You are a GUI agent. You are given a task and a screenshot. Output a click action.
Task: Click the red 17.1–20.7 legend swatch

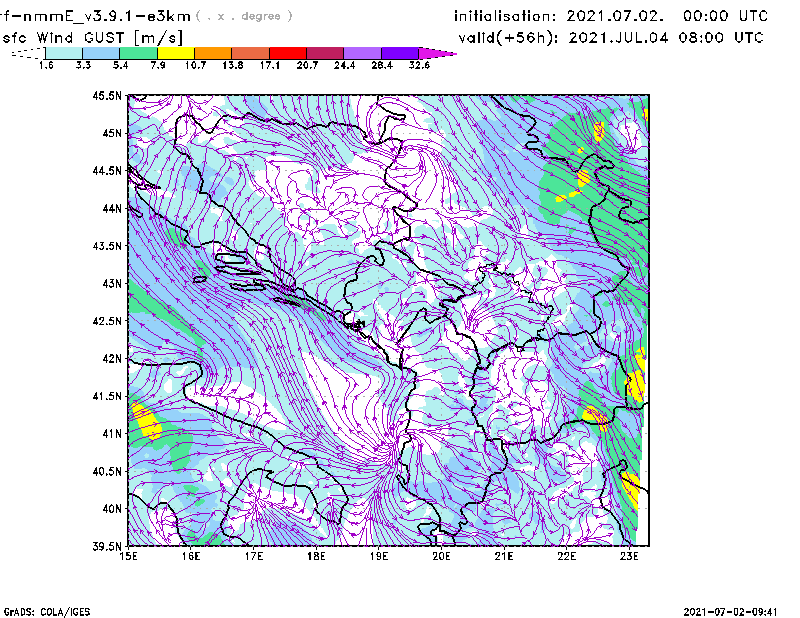[288, 53]
